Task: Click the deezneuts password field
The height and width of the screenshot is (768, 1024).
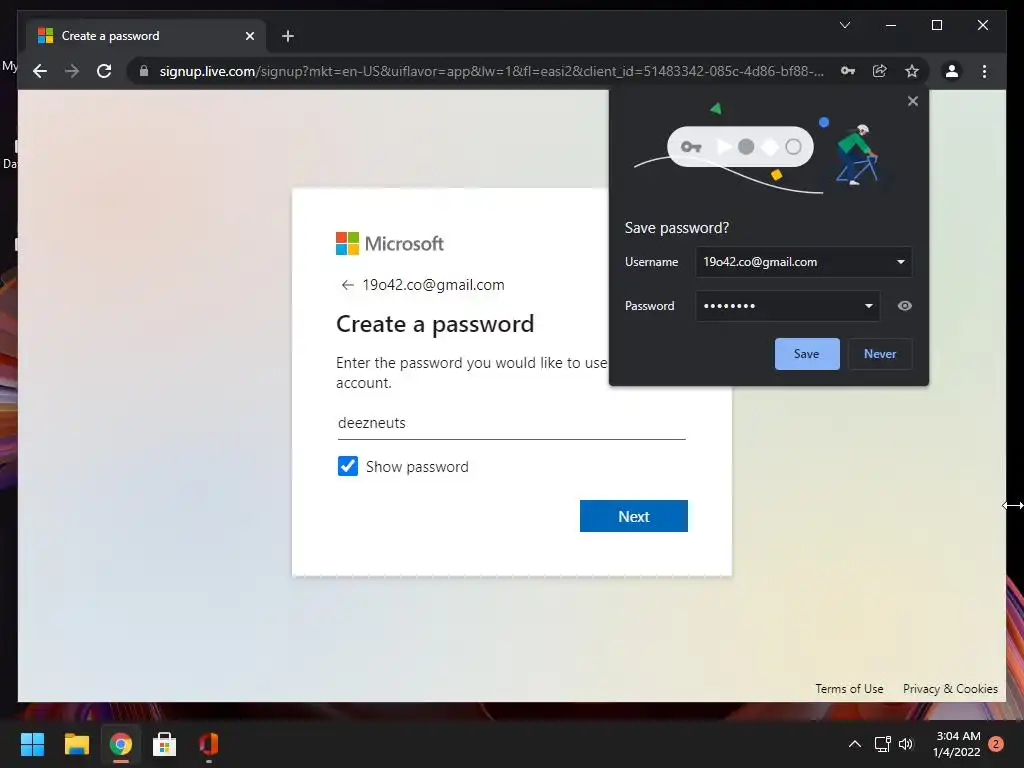Action: pos(511,423)
